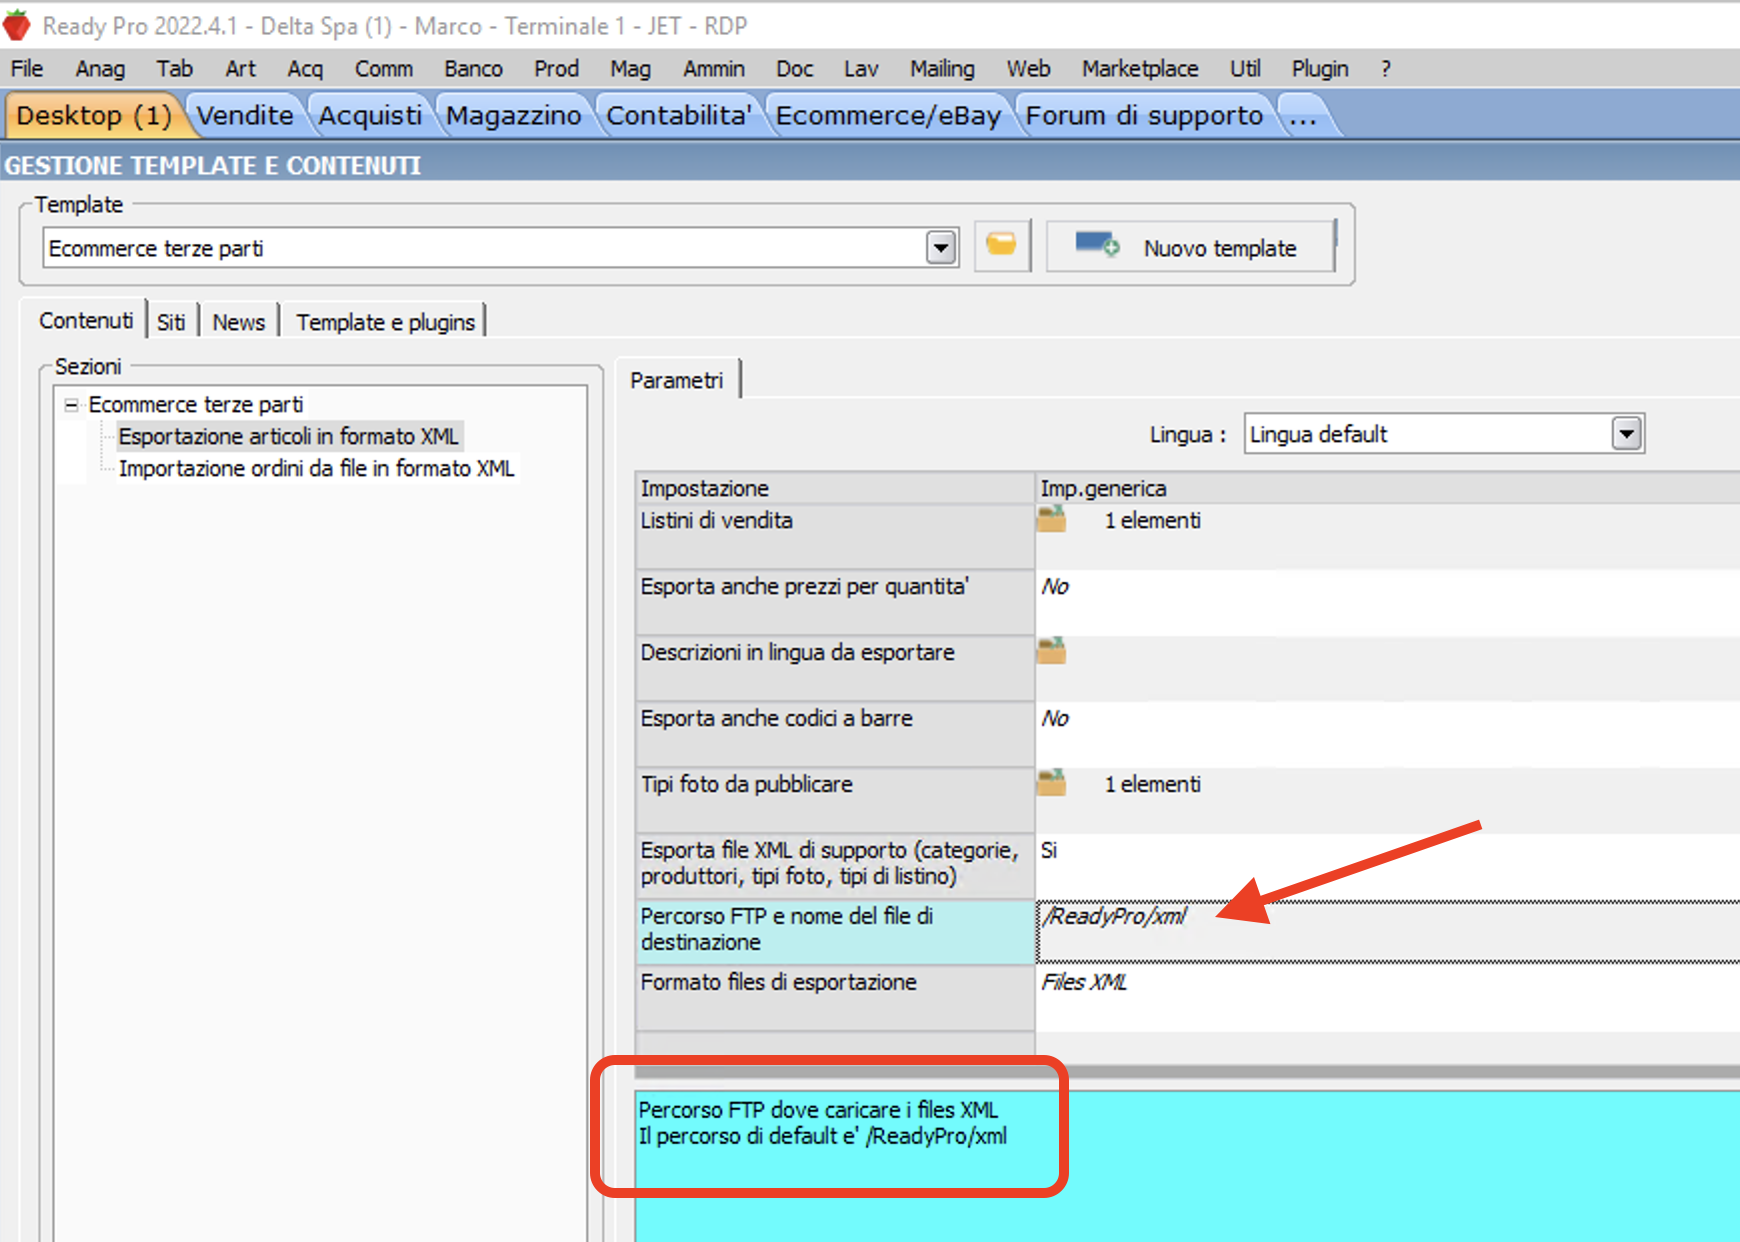Select the News sub-tab
Screen dimensions: 1740x1242
(x=238, y=322)
